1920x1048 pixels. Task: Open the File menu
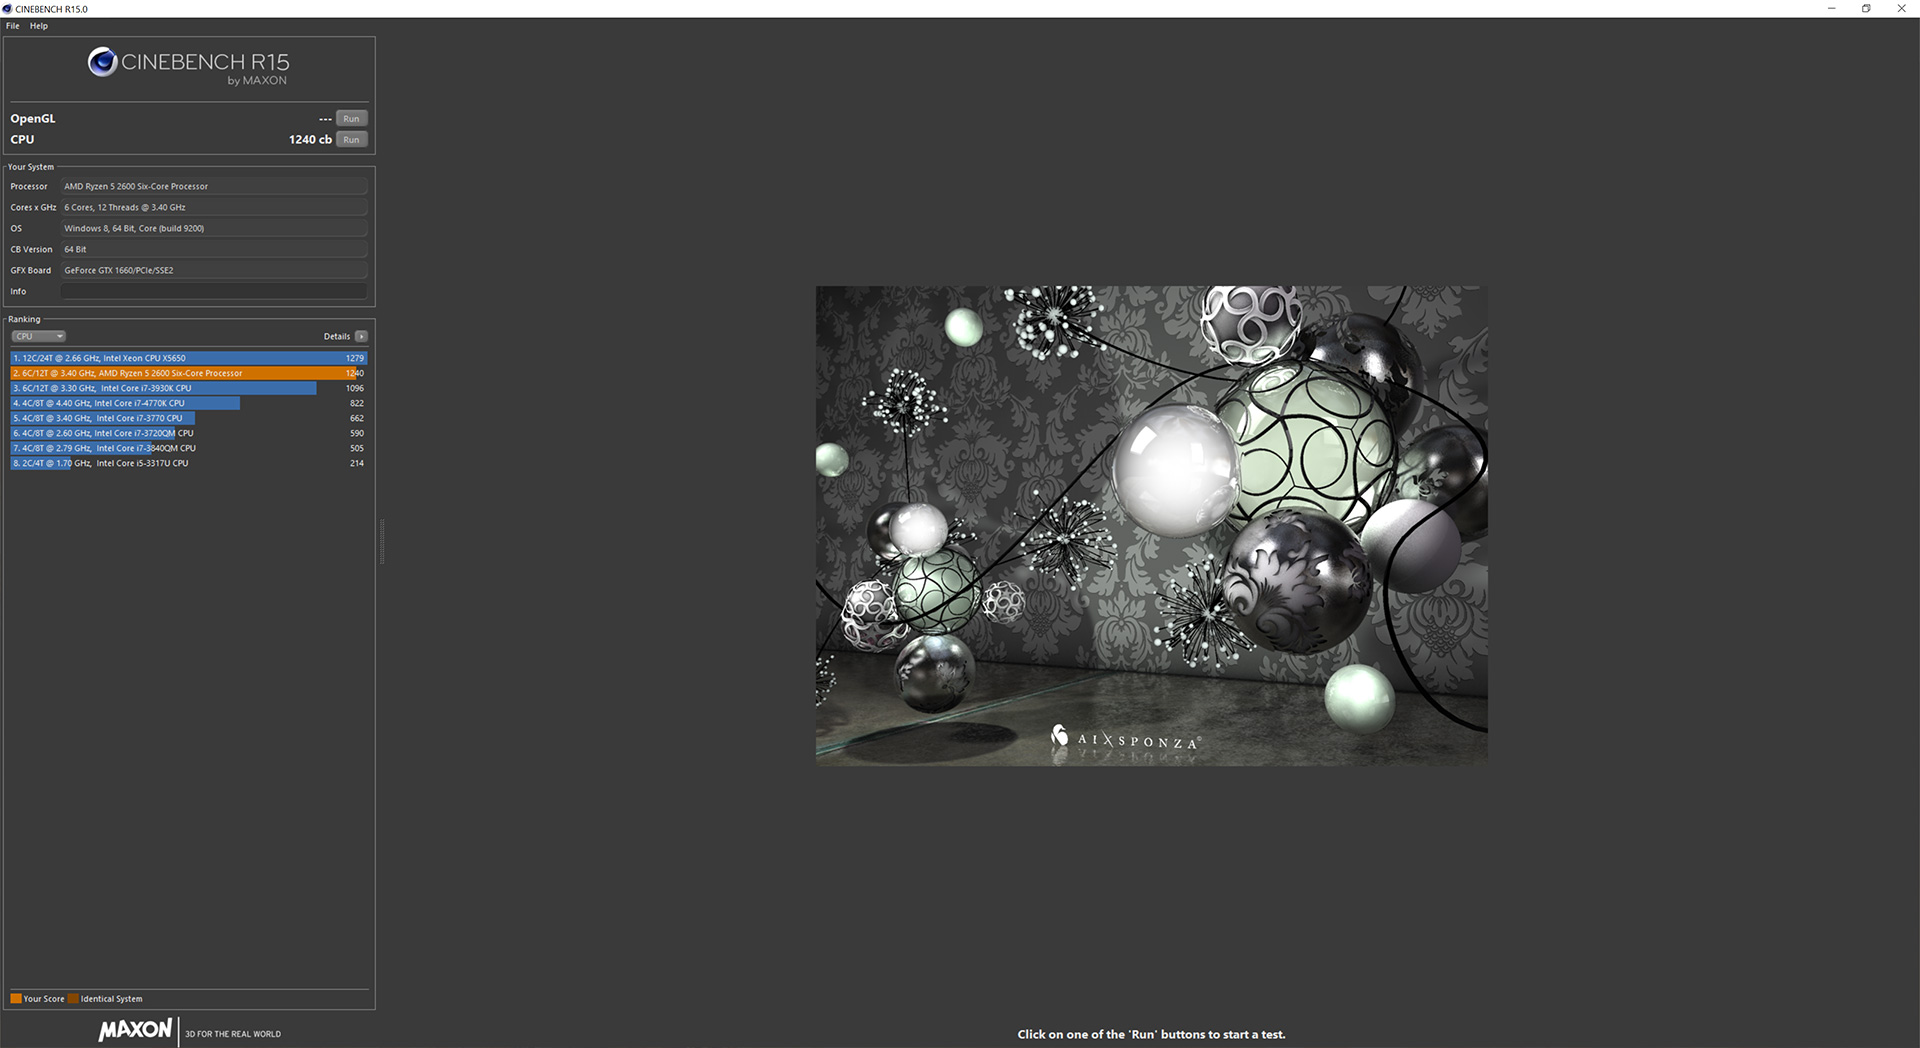tap(13, 26)
